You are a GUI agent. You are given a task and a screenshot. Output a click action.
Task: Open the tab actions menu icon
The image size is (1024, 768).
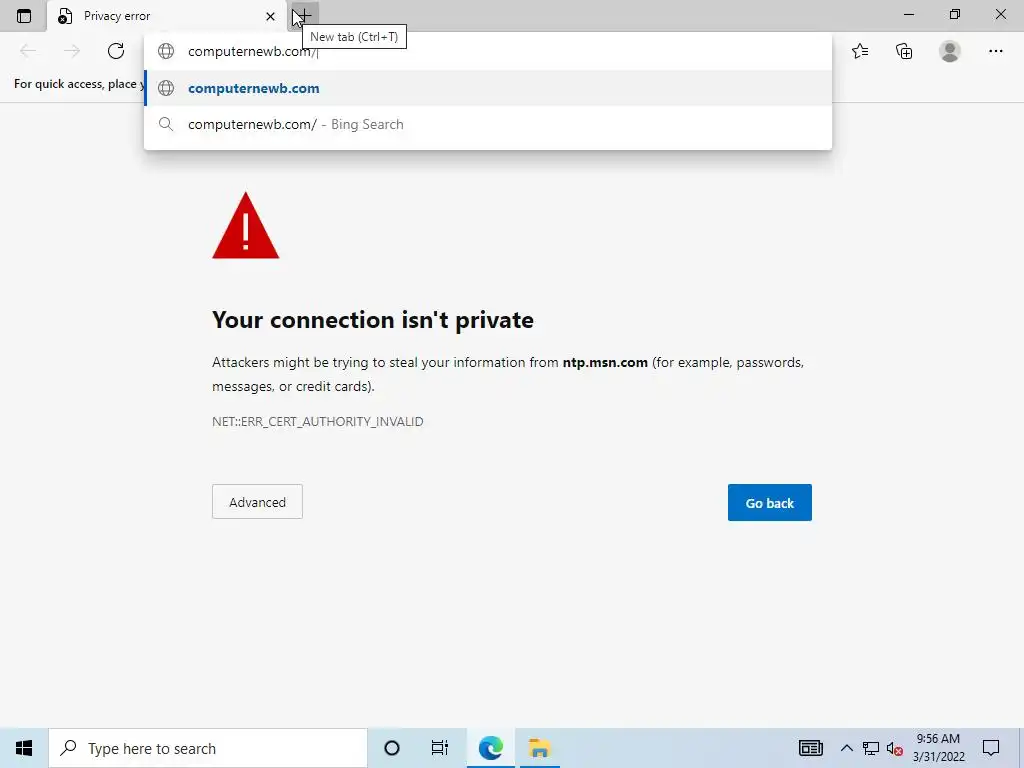[24, 16]
